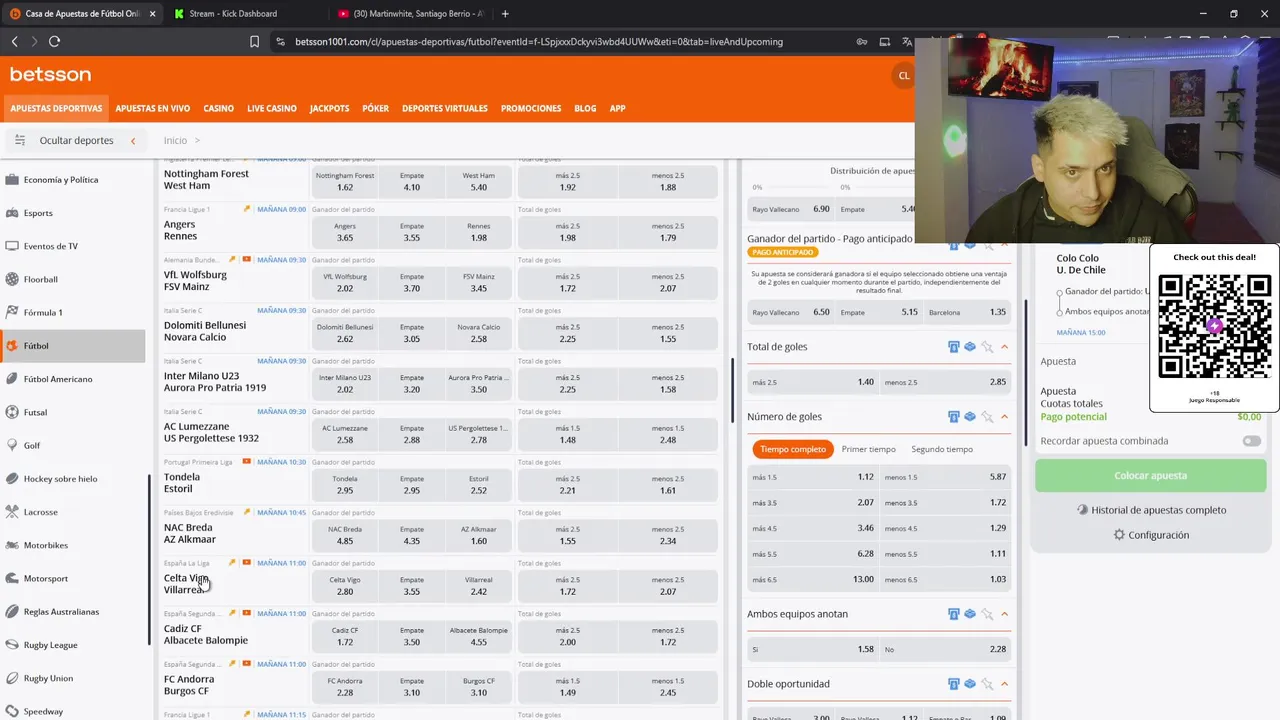The image size is (1280, 720).
Task: Click the browser reload button
Action: [54, 41]
